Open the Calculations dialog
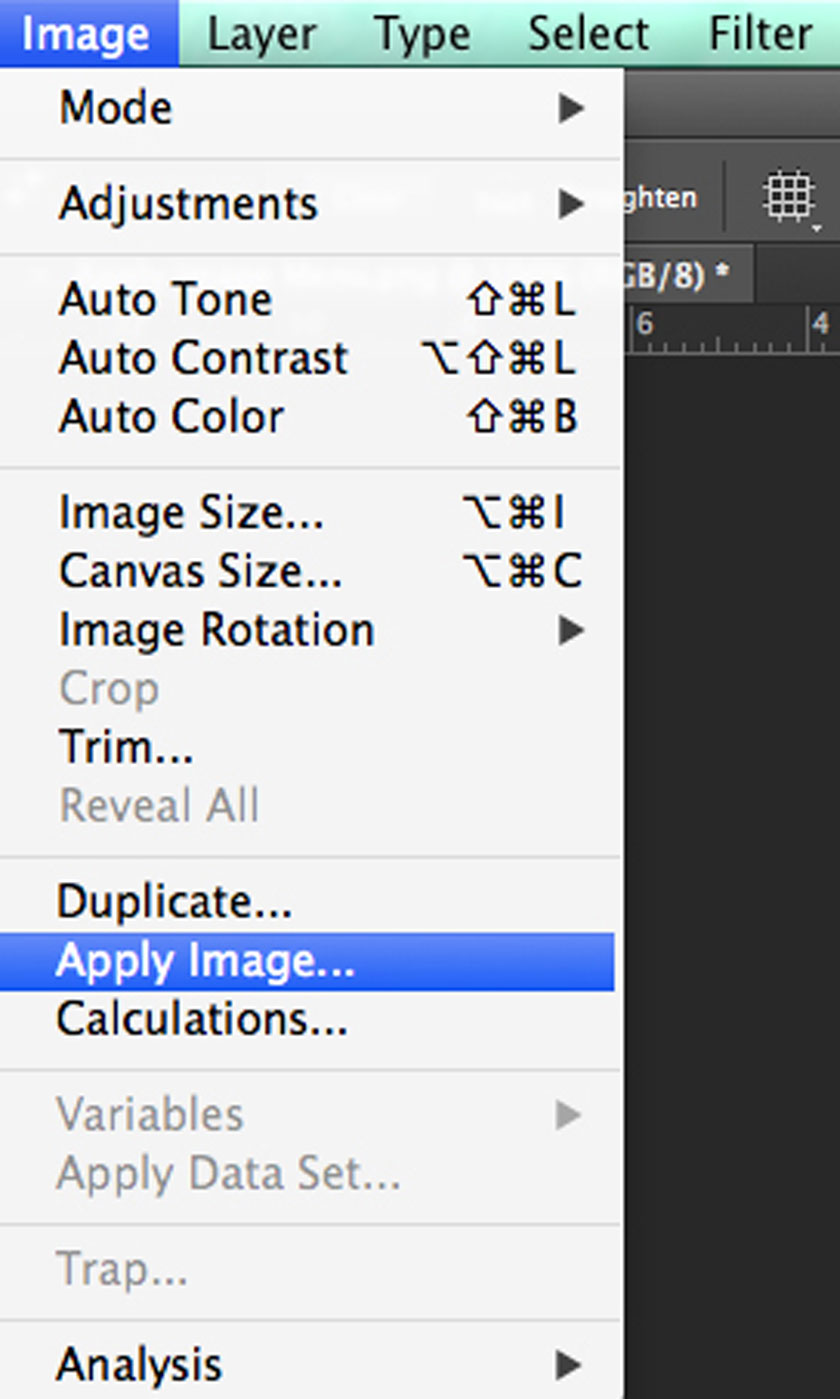The image size is (840, 1399). [202, 1019]
